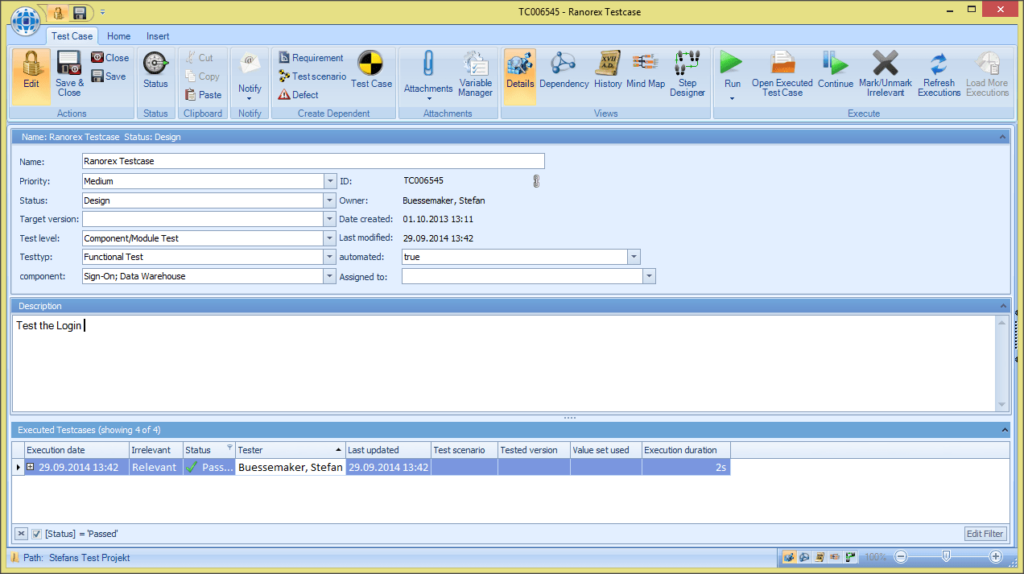This screenshot has width=1024, height=574.
Task: Click the 'Buessemaker, Stefan' tester cell
Action: 290,467
